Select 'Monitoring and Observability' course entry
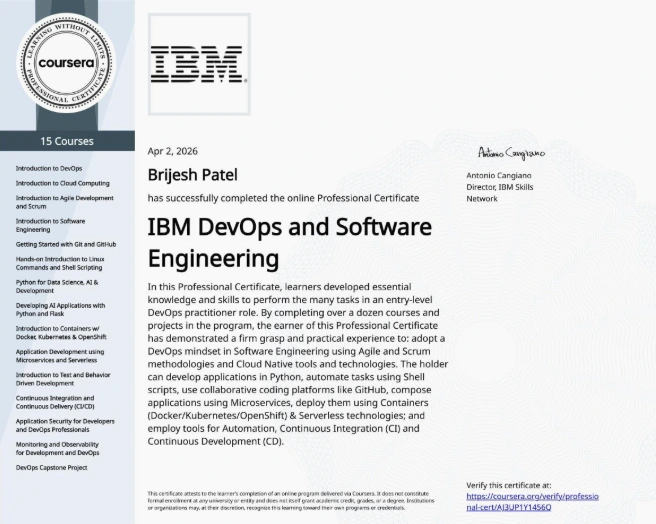This screenshot has width=656, height=524. coord(57,448)
